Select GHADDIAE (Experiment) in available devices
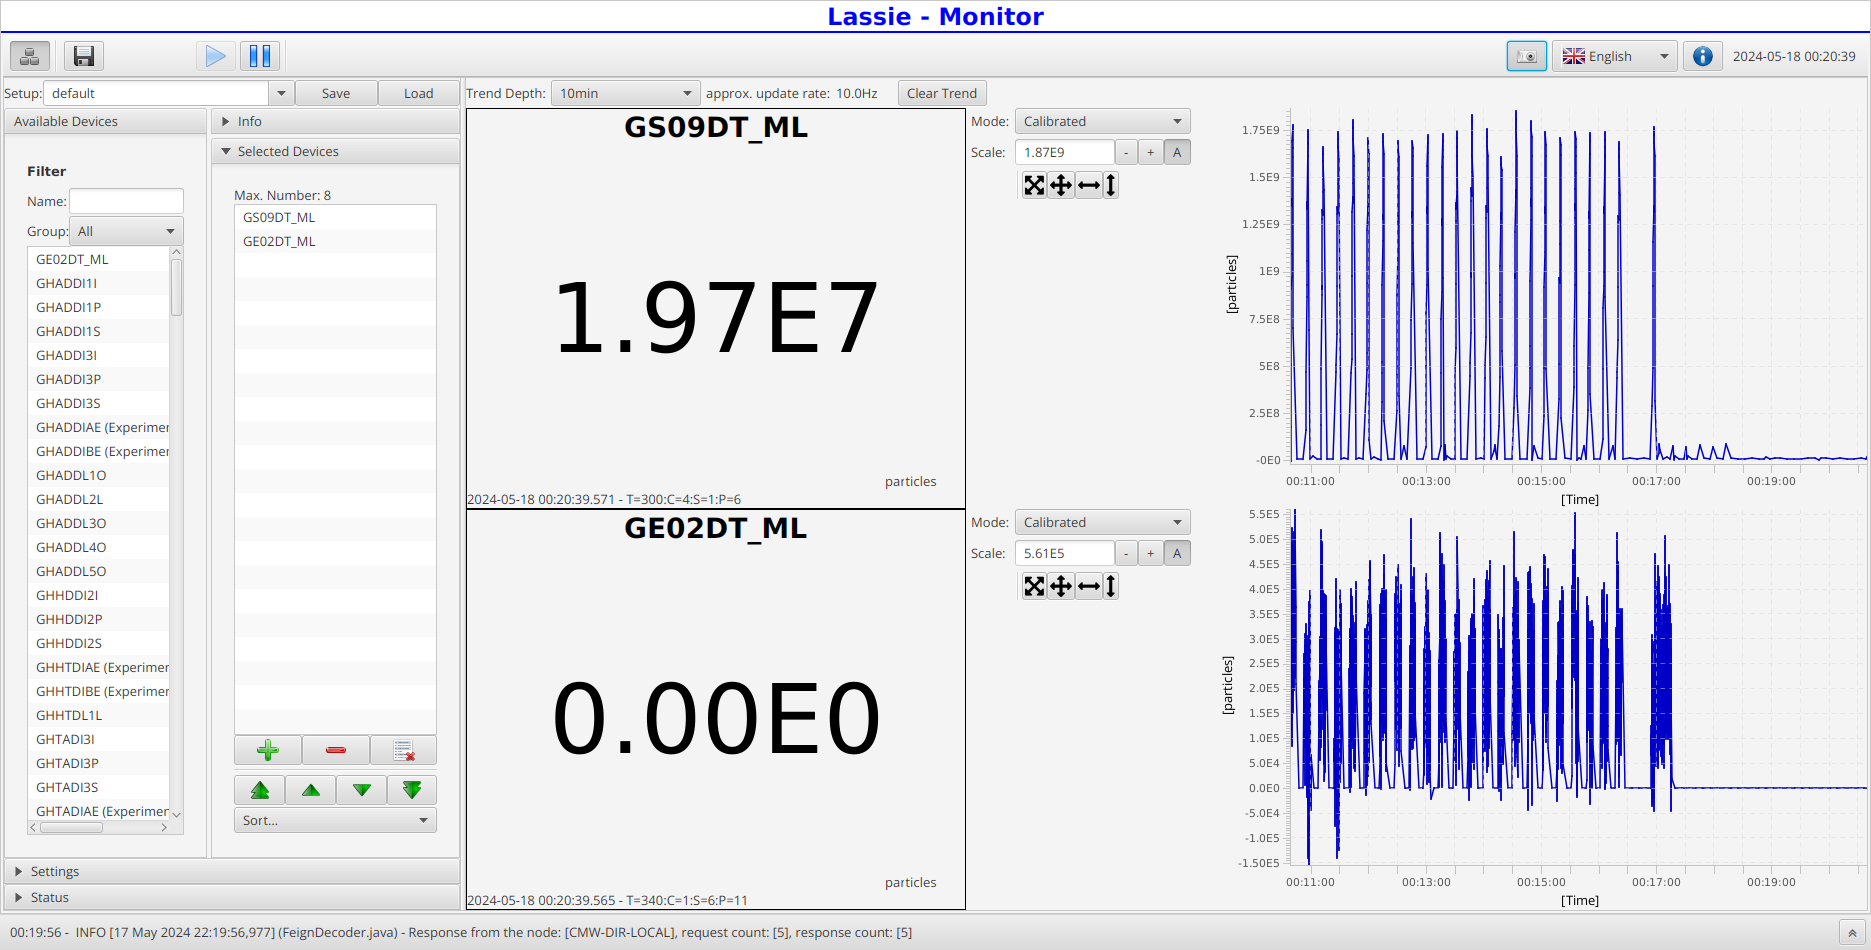Image resolution: width=1871 pixels, height=950 pixels. coord(99,427)
